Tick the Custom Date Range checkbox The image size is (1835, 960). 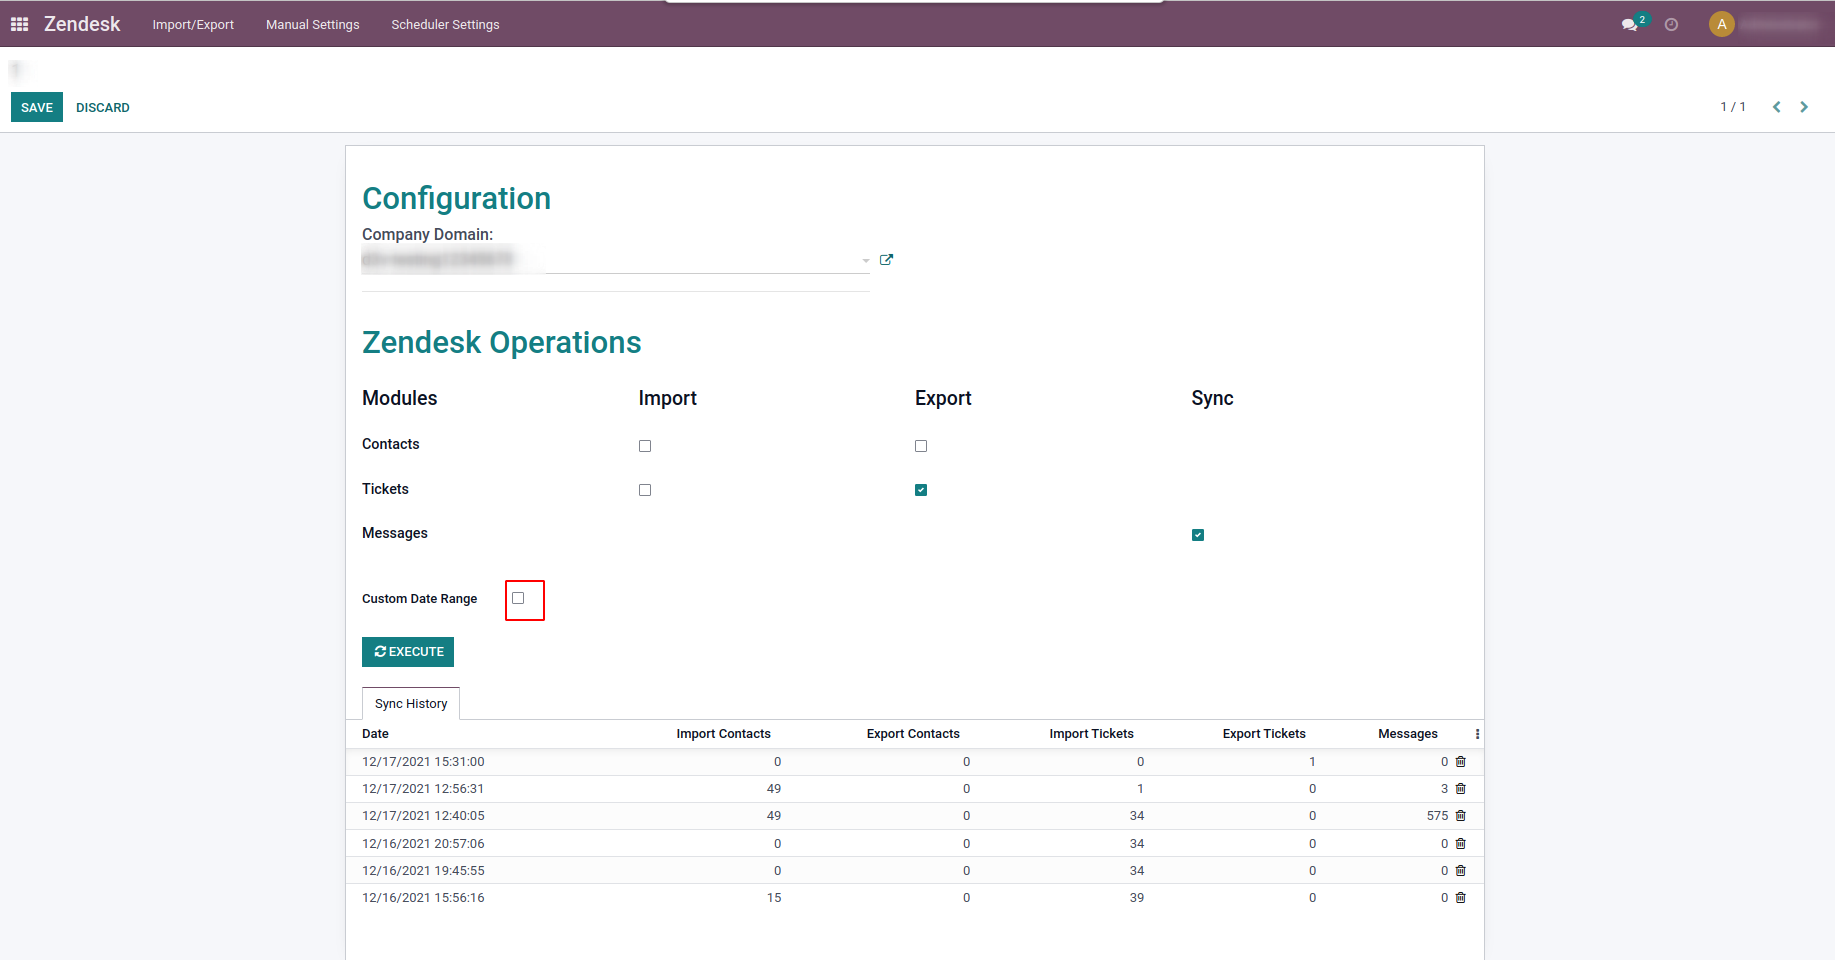point(518,598)
